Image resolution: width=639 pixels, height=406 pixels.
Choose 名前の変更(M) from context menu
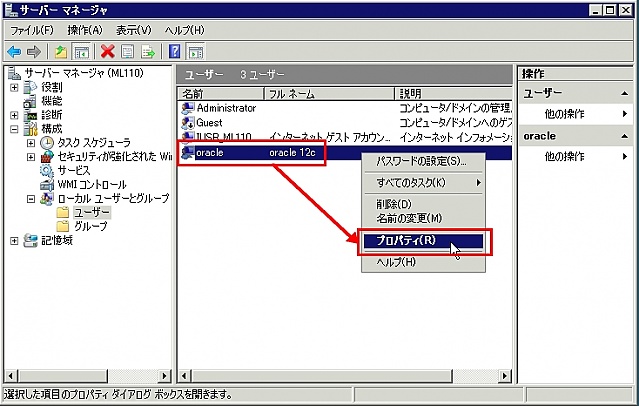coord(423,218)
